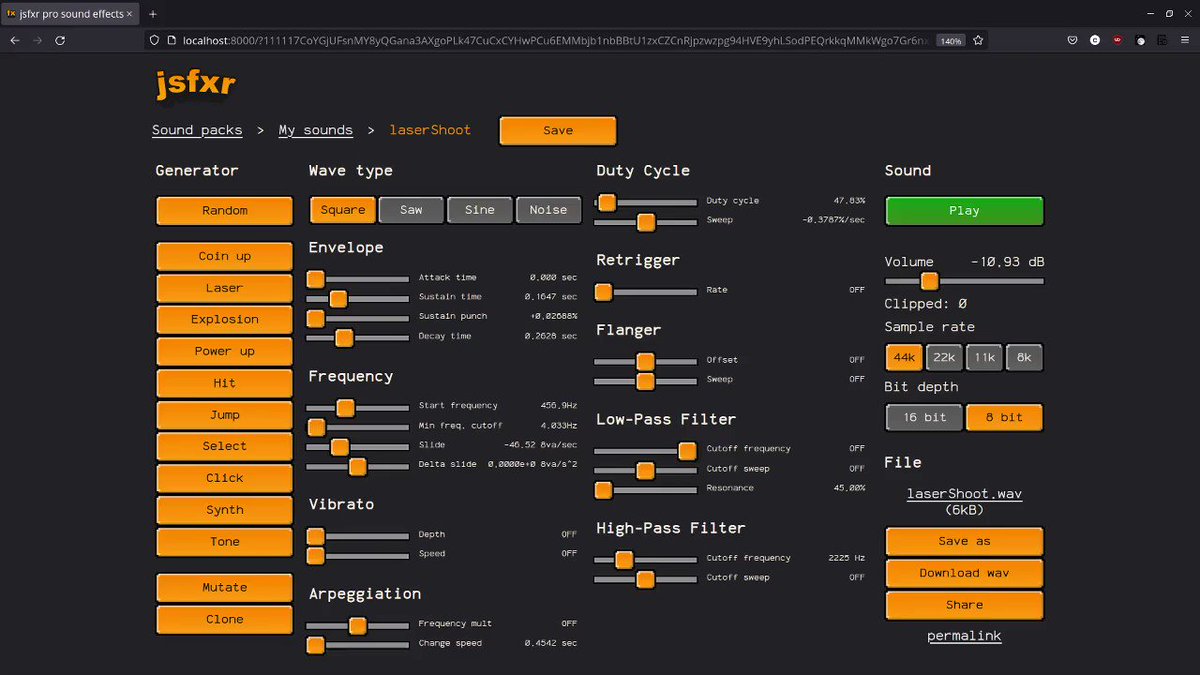
Task: Click the Decay time slider
Action: click(357, 337)
